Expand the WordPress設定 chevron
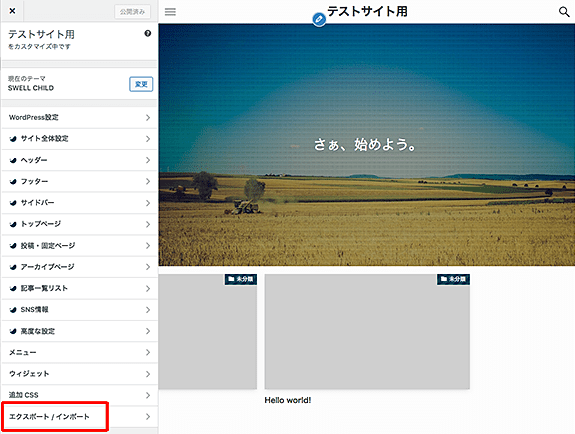The width and height of the screenshot is (575, 434). click(x=148, y=117)
